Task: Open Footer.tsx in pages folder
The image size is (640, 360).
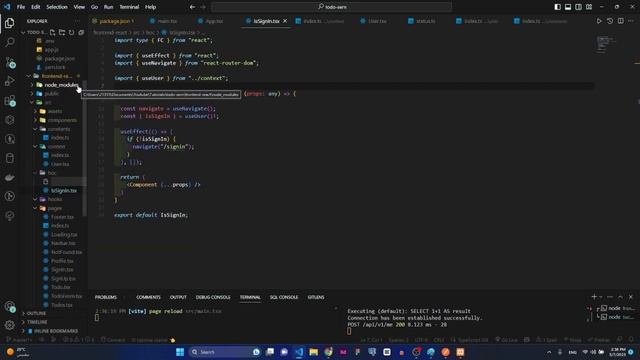Action: (62, 217)
